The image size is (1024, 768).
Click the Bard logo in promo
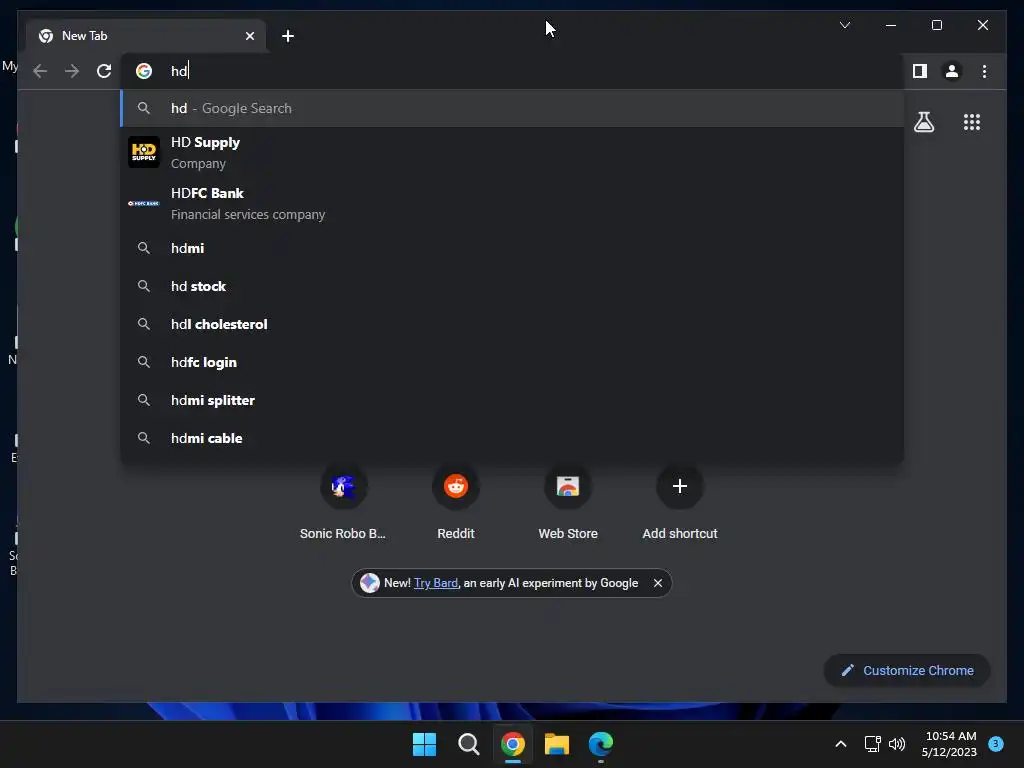[x=370, y=583]
